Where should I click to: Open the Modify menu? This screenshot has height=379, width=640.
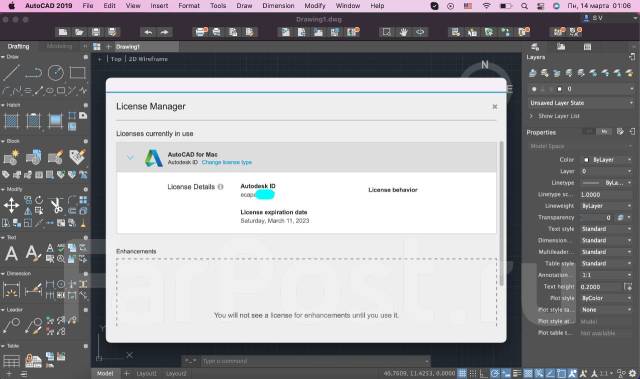tap(315, 6)
